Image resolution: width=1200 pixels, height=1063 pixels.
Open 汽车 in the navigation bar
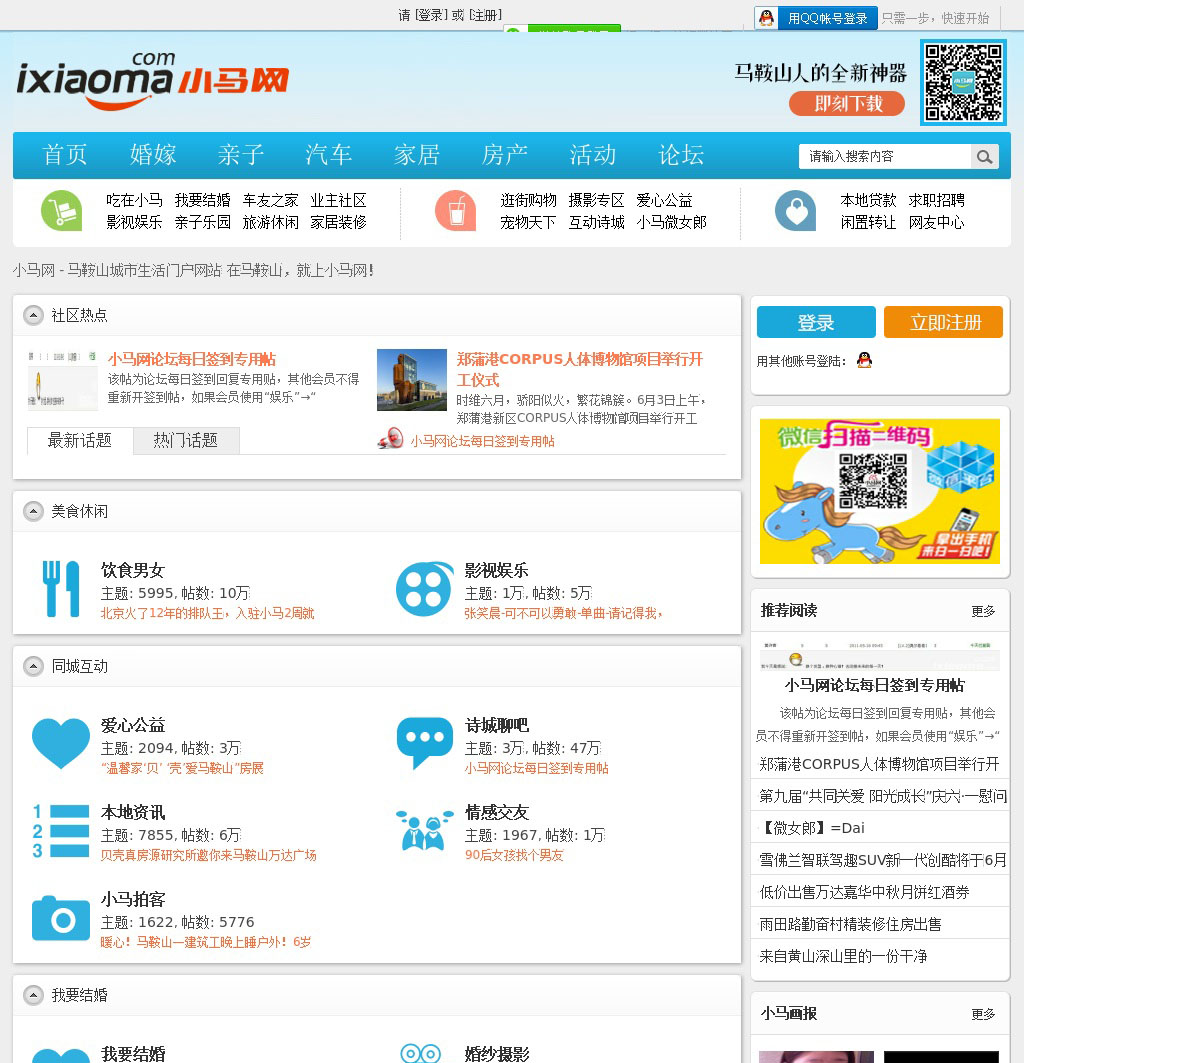[329, 155]
